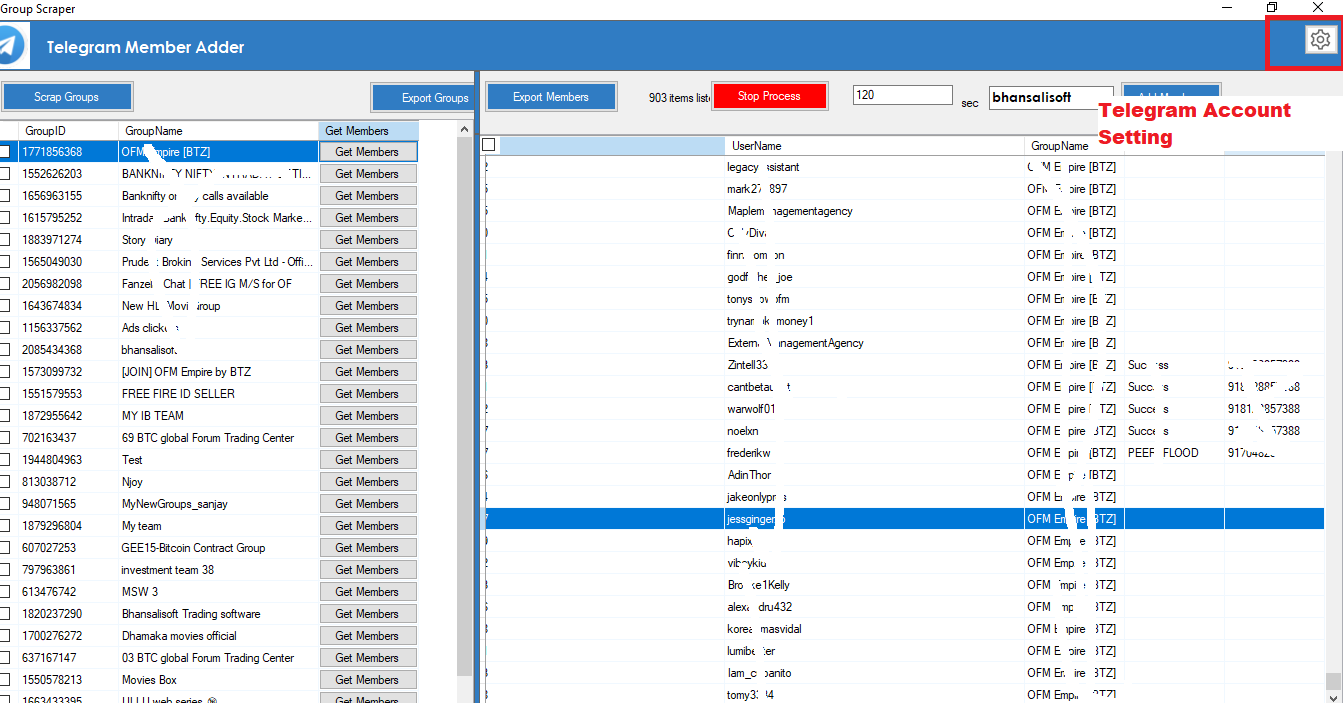The image size is (1343, 703).
Task: Get Members for investment team 38 row
Action: click(x=367, y=570)
